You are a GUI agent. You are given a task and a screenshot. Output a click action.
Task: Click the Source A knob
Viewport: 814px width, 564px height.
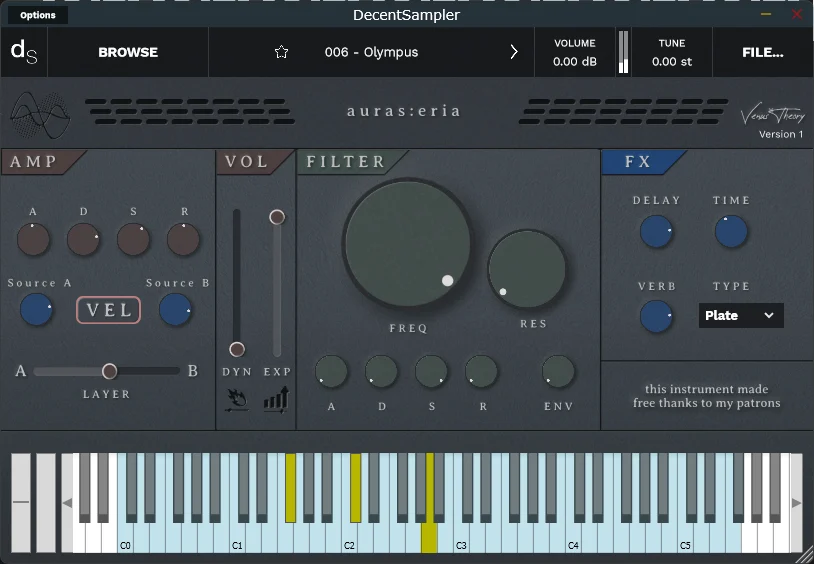pyautogui.click(x=36, y=310)
